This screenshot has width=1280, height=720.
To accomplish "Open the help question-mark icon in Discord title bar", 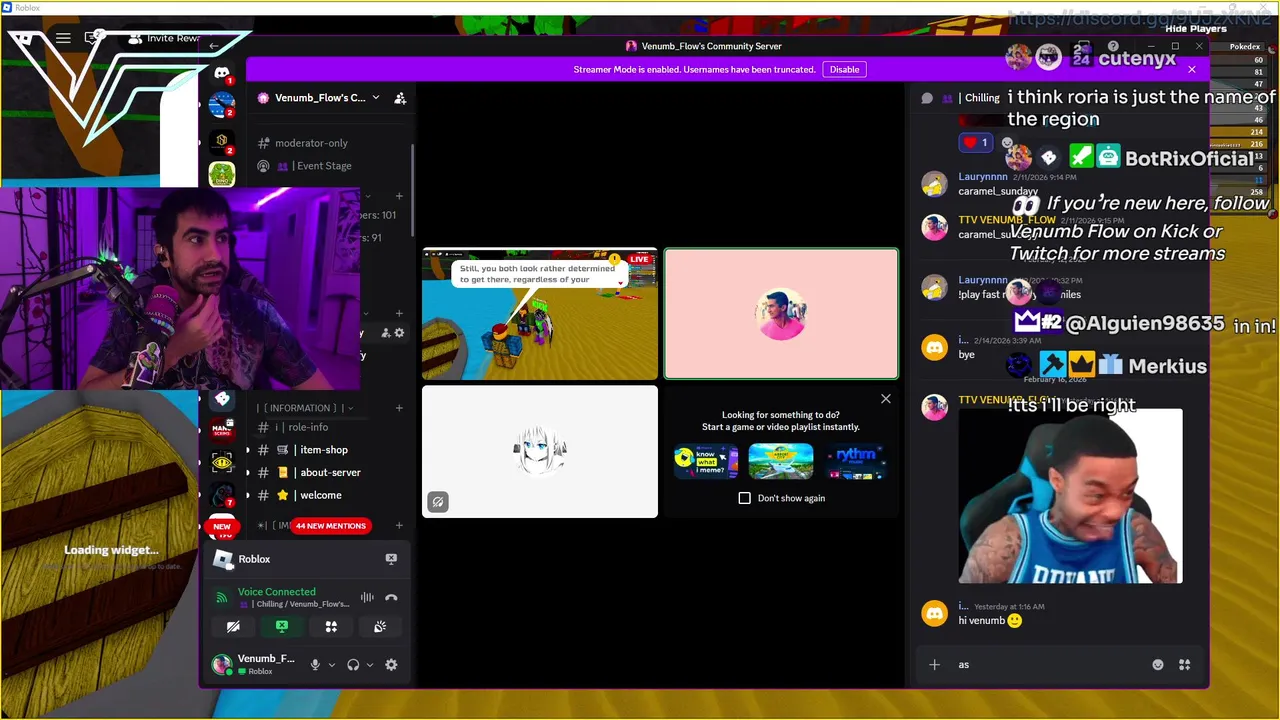I will coord(1113,46).
